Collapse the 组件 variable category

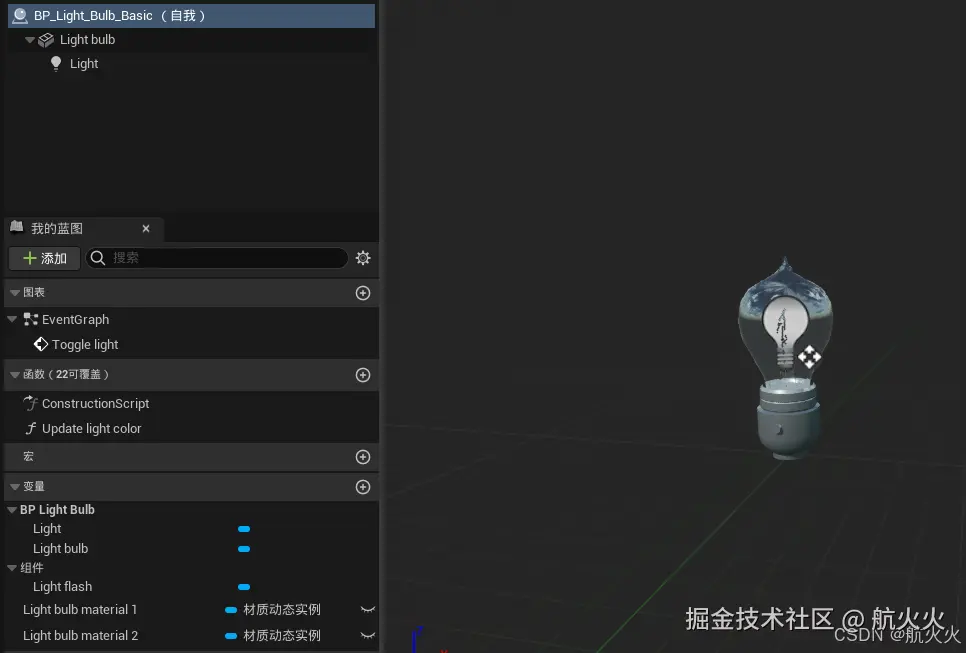coord(10,567)
